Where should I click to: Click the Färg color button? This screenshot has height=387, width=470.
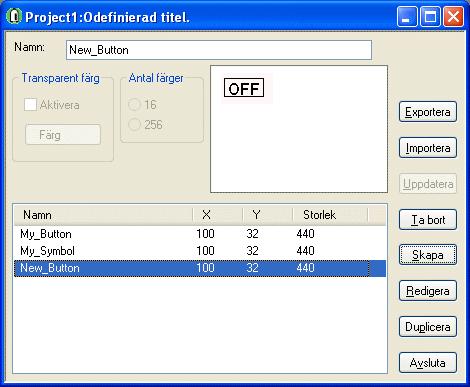(x=63, y=135)
